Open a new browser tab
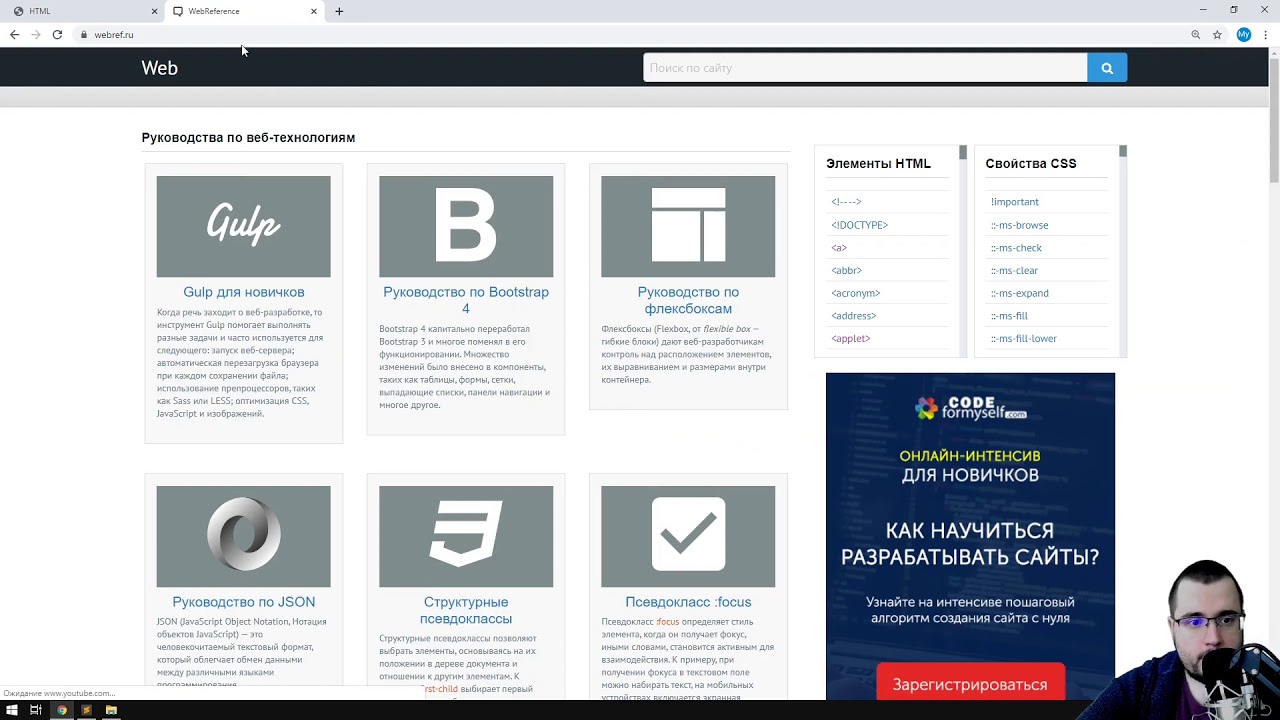The height and width of the screenshot is (720, 1280). (339, 11)
